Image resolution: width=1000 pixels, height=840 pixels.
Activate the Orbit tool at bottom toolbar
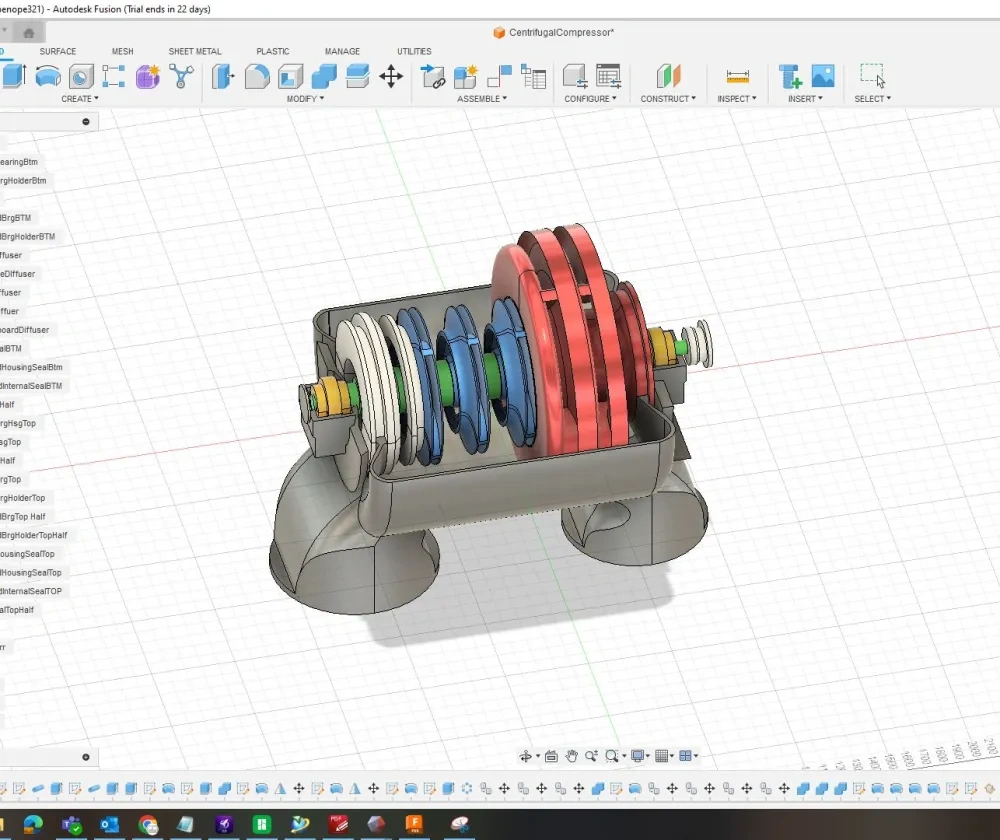[527, 756]
